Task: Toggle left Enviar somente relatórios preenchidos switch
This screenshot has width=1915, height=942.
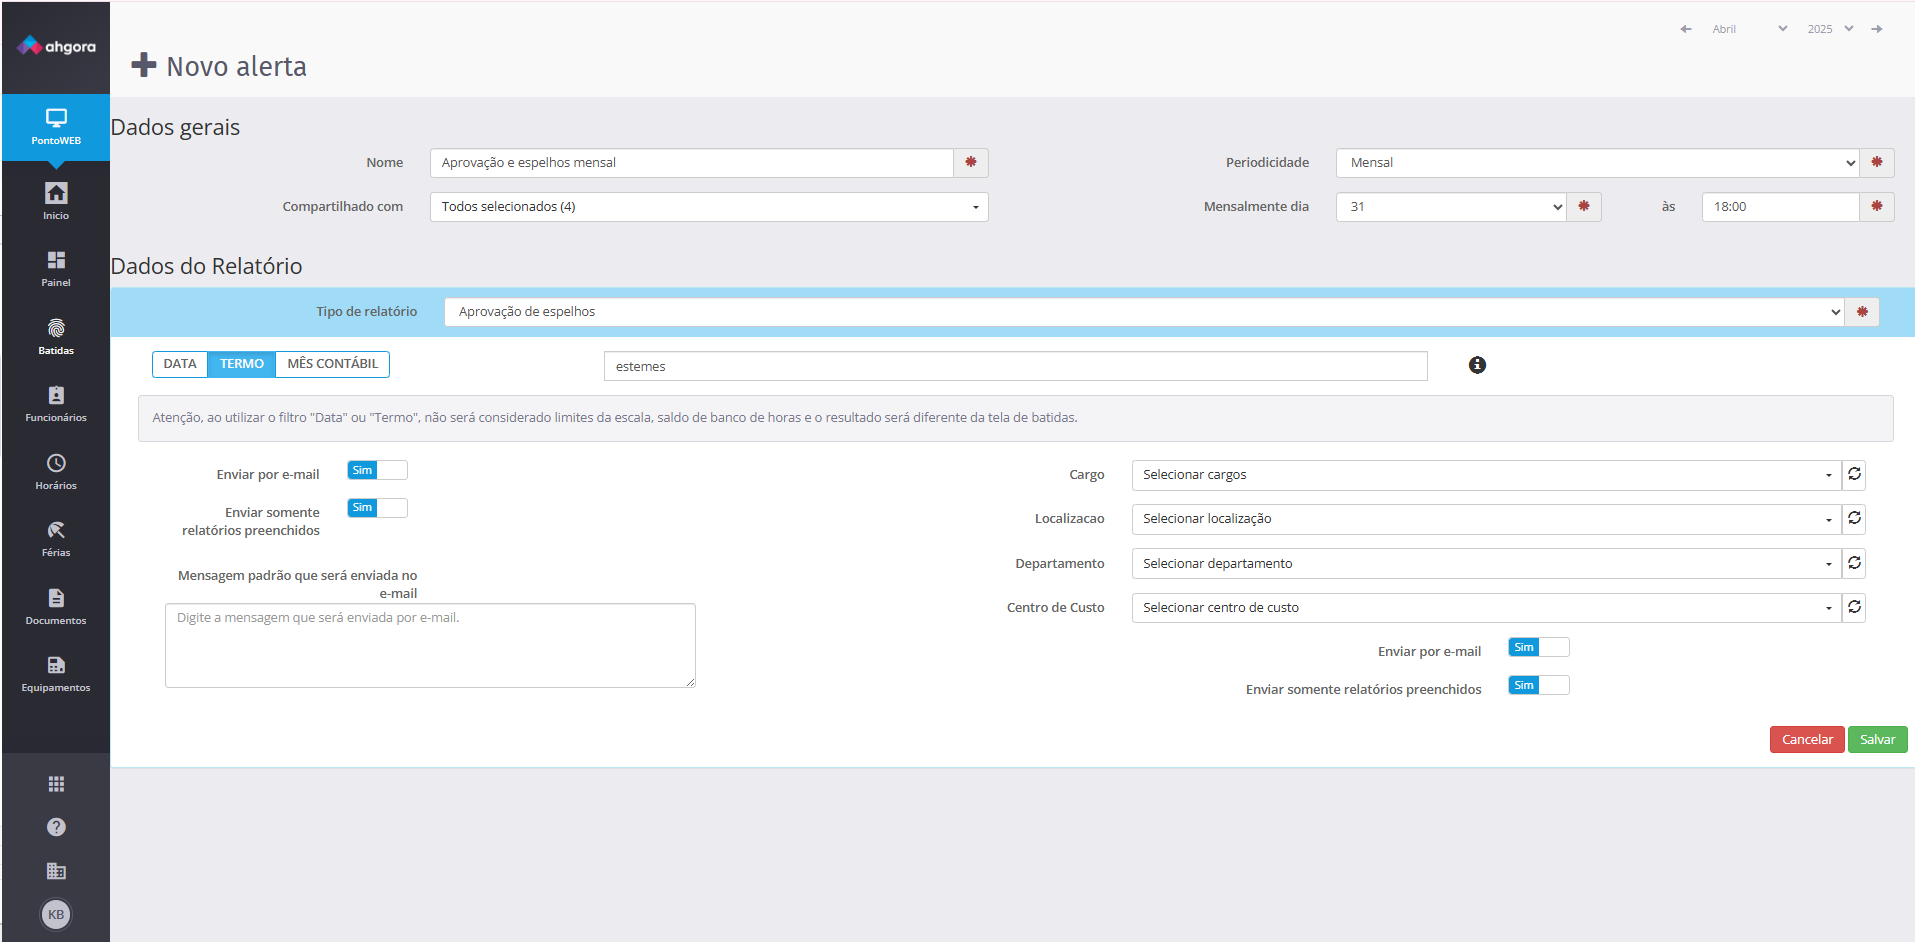Action: (x=377, y=508)
